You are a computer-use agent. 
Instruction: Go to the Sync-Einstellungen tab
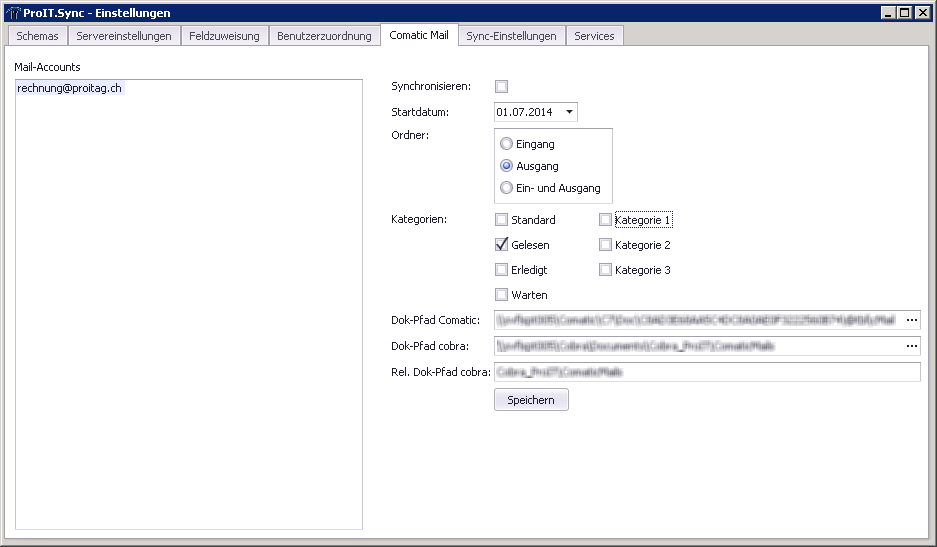(x=511, y=36)
